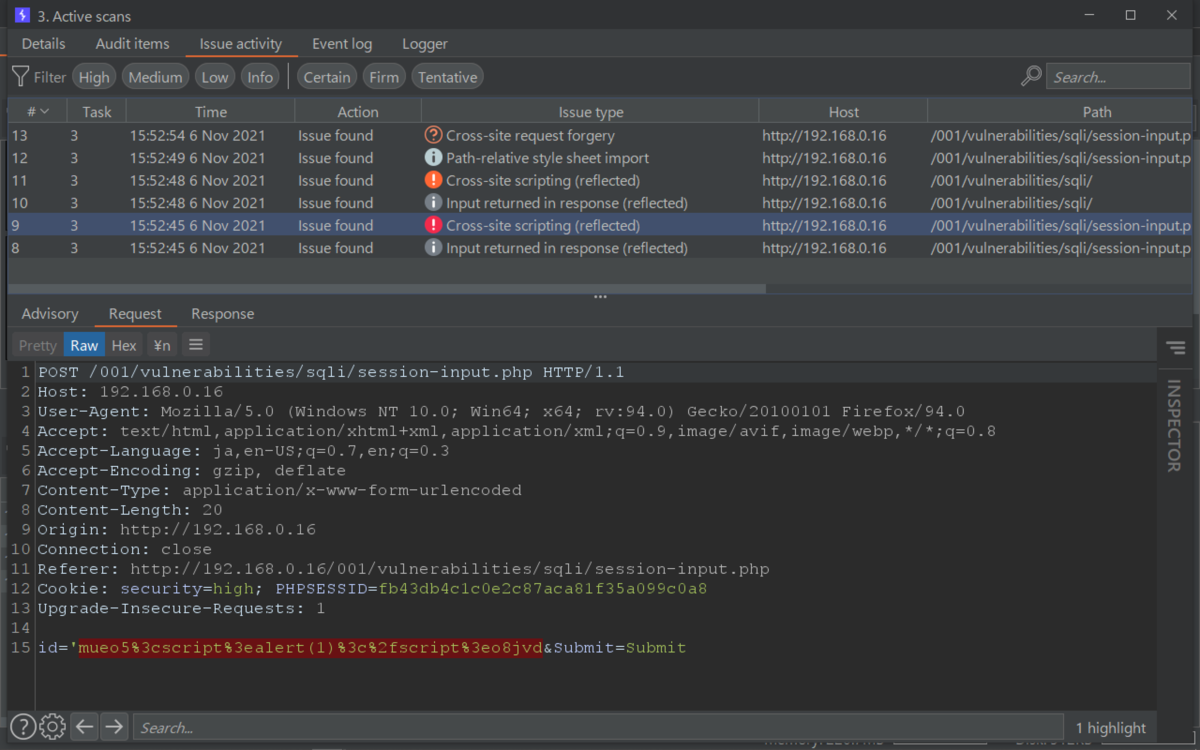Image resolution: width=1200 pixels, height=750 pixels.
Task: Select time 15:52:48 in row 11
Action: [x=198, y=180]
